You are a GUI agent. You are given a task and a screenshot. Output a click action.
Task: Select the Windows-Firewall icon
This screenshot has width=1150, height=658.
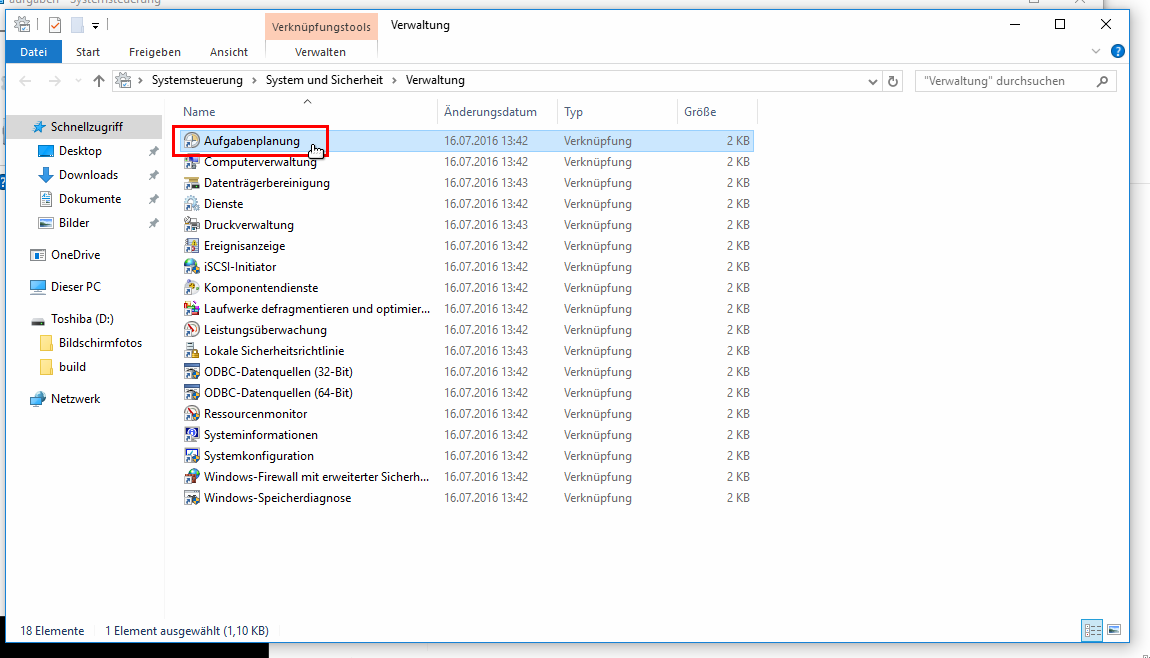(x=191, y=477)
